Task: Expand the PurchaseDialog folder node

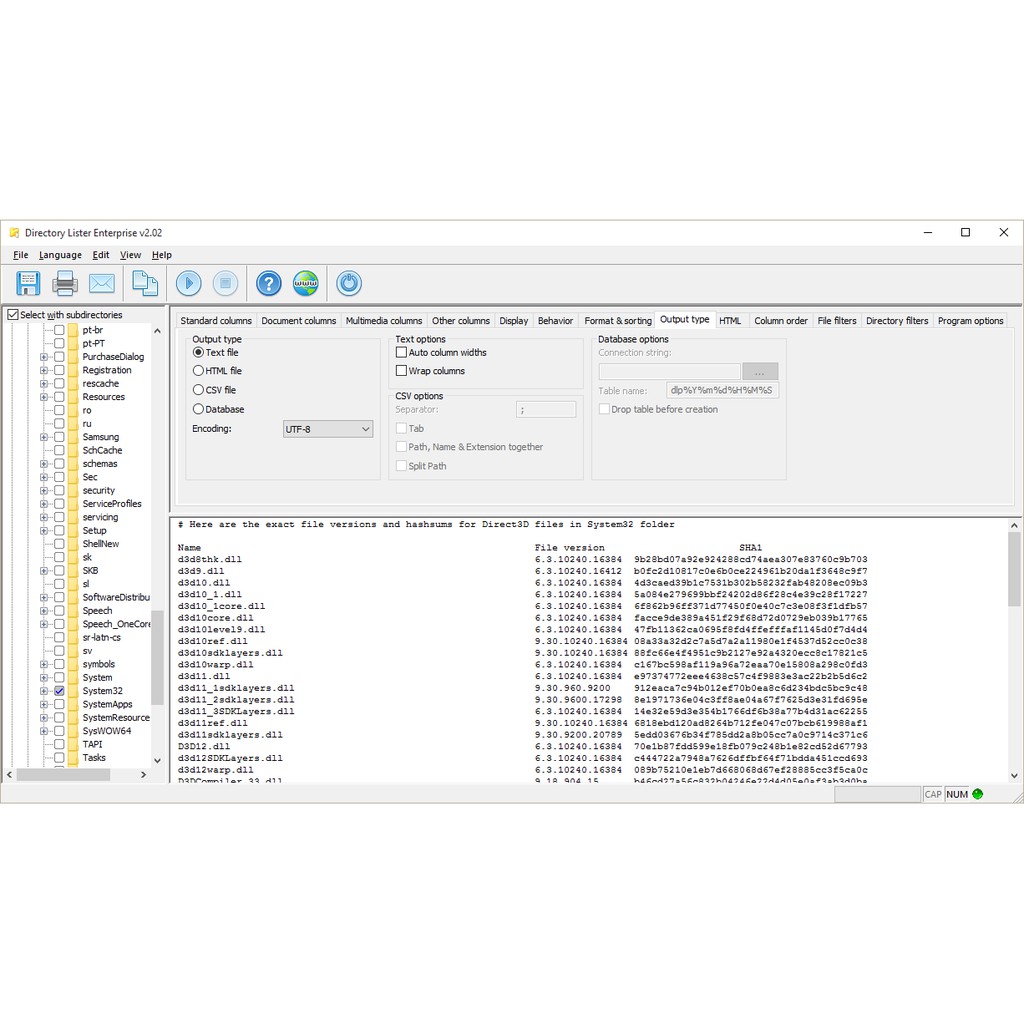Action: click(44, 357)
